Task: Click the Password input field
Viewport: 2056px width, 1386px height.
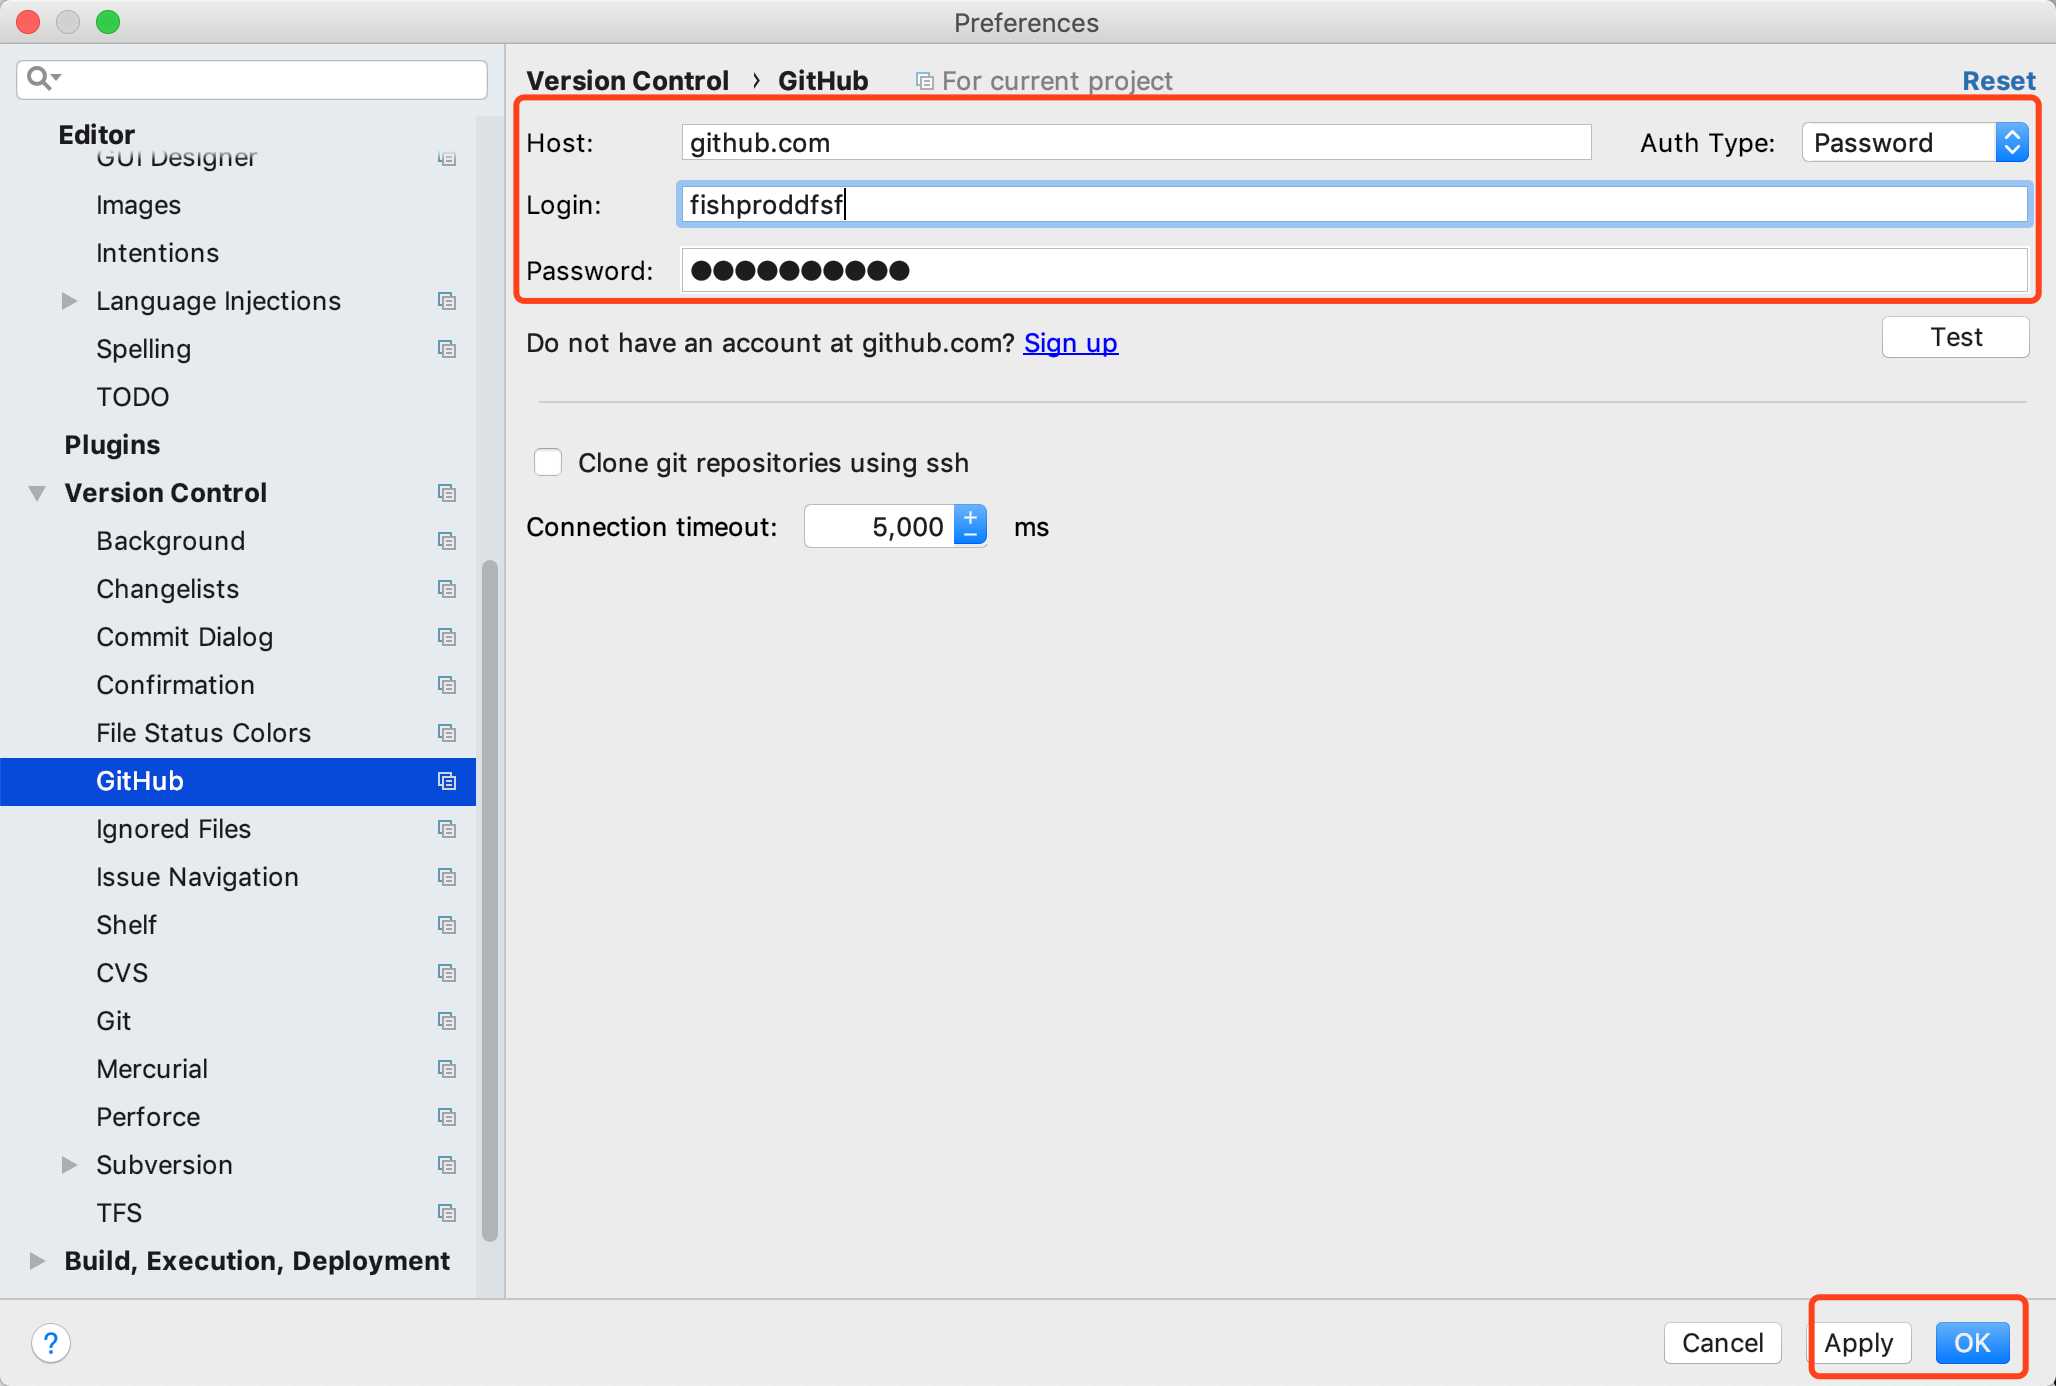Action: coord(1354,270)
